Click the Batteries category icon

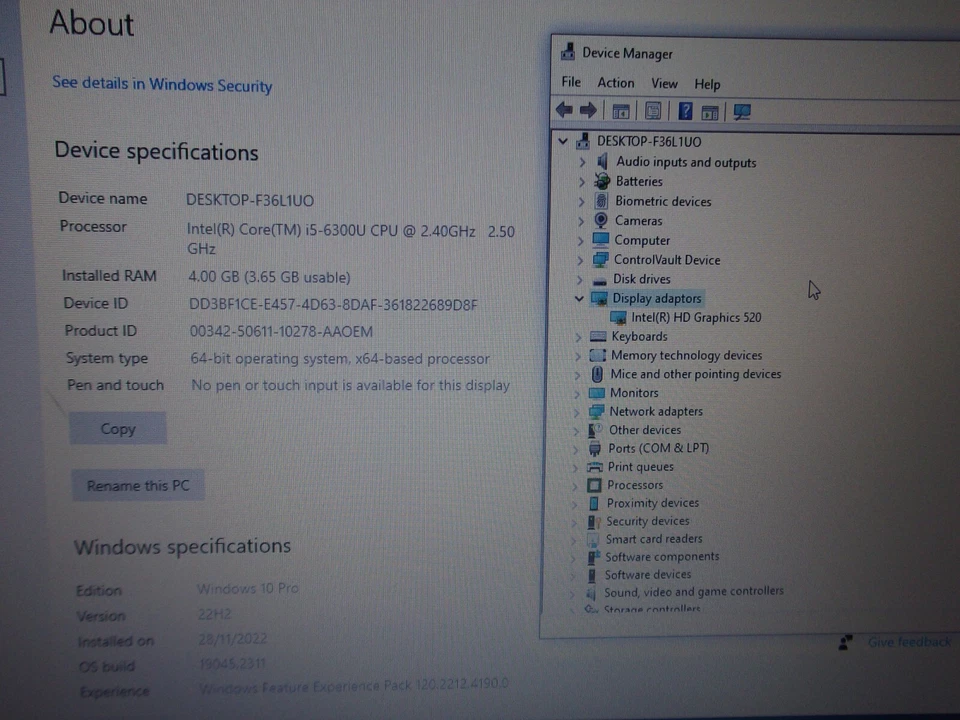[x=601, y=181]
